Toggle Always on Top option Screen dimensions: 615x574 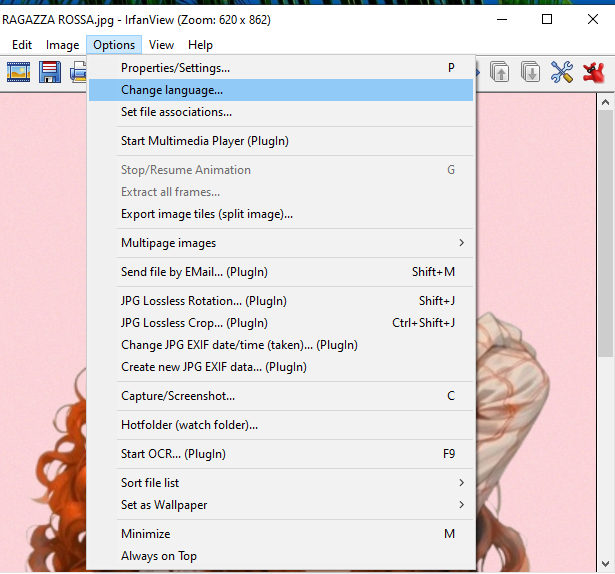coord(281,556)
